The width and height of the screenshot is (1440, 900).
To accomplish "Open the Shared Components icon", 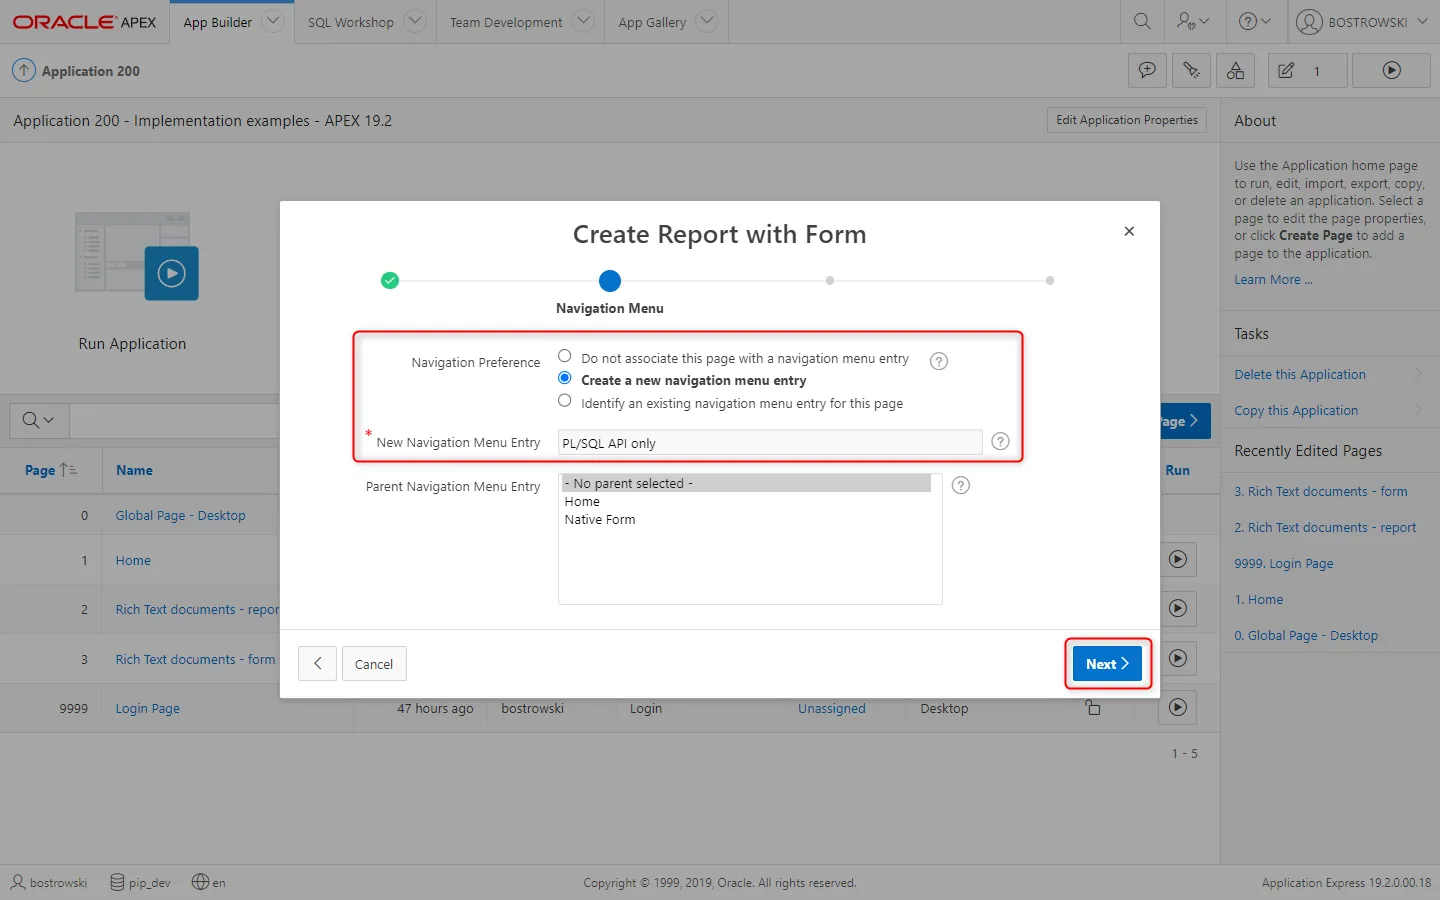I will point(1235,71).
